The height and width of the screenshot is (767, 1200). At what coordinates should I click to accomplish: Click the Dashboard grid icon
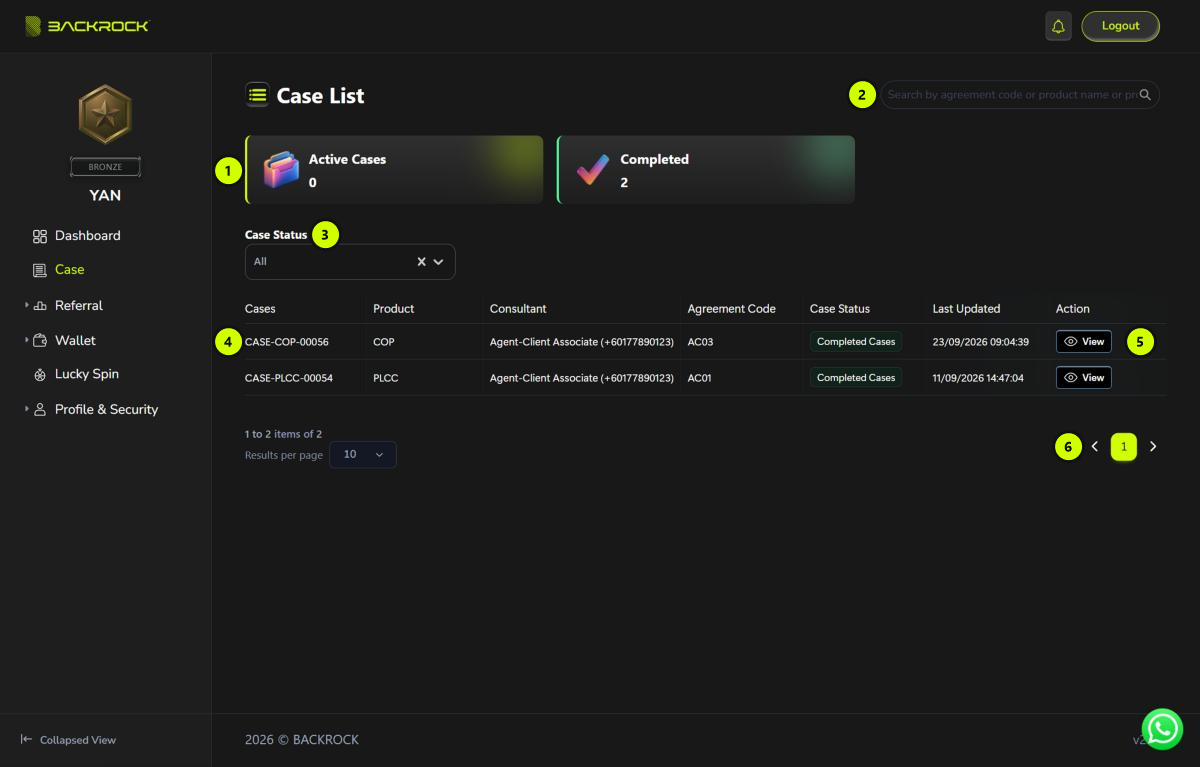tap(40, 236)
